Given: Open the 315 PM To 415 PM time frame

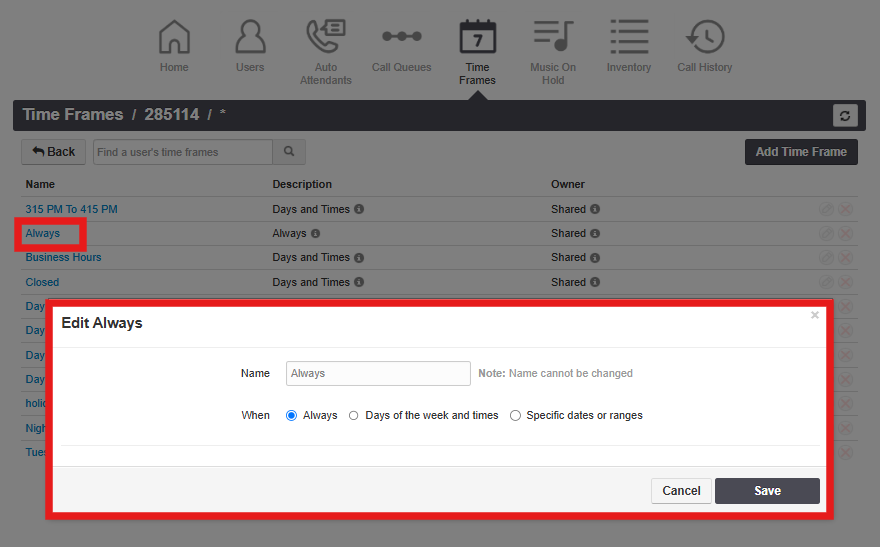Looking at the screenshot, I should click(x=71, y=209).
